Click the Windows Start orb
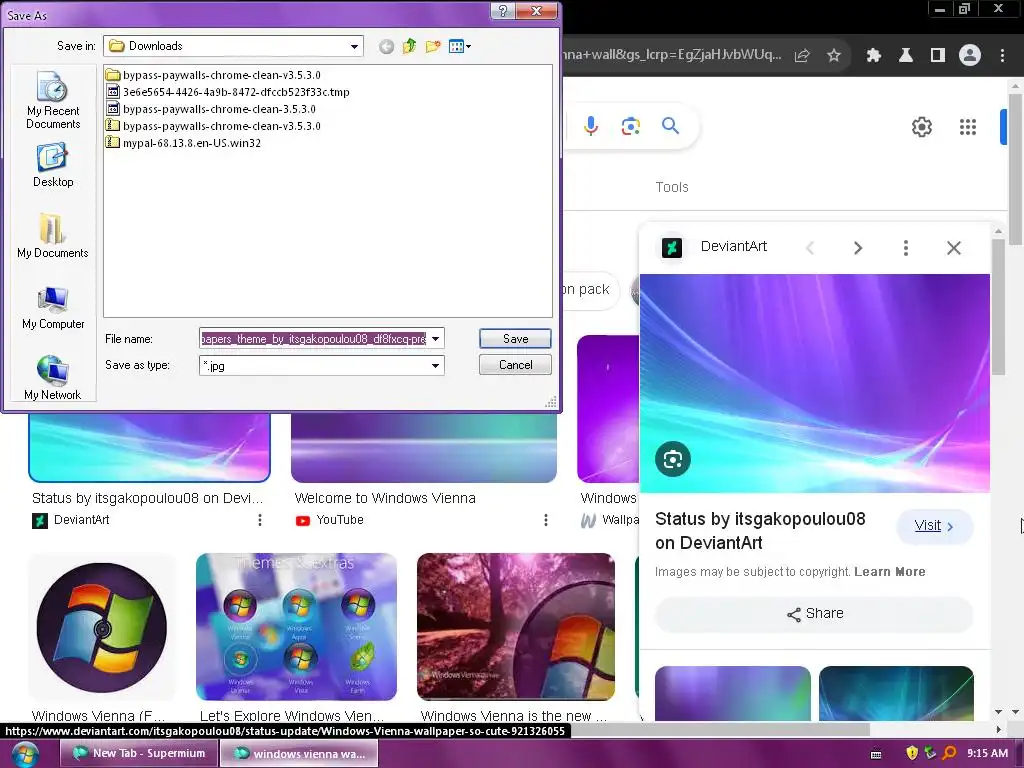This screenshot has height=768, width=1024. point(24,754)
